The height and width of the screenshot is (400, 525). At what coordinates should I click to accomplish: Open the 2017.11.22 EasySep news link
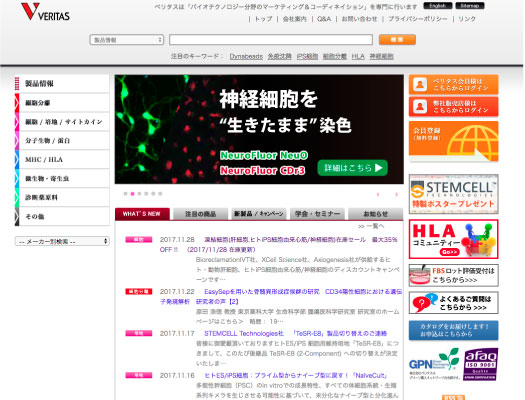coord(281,297)
